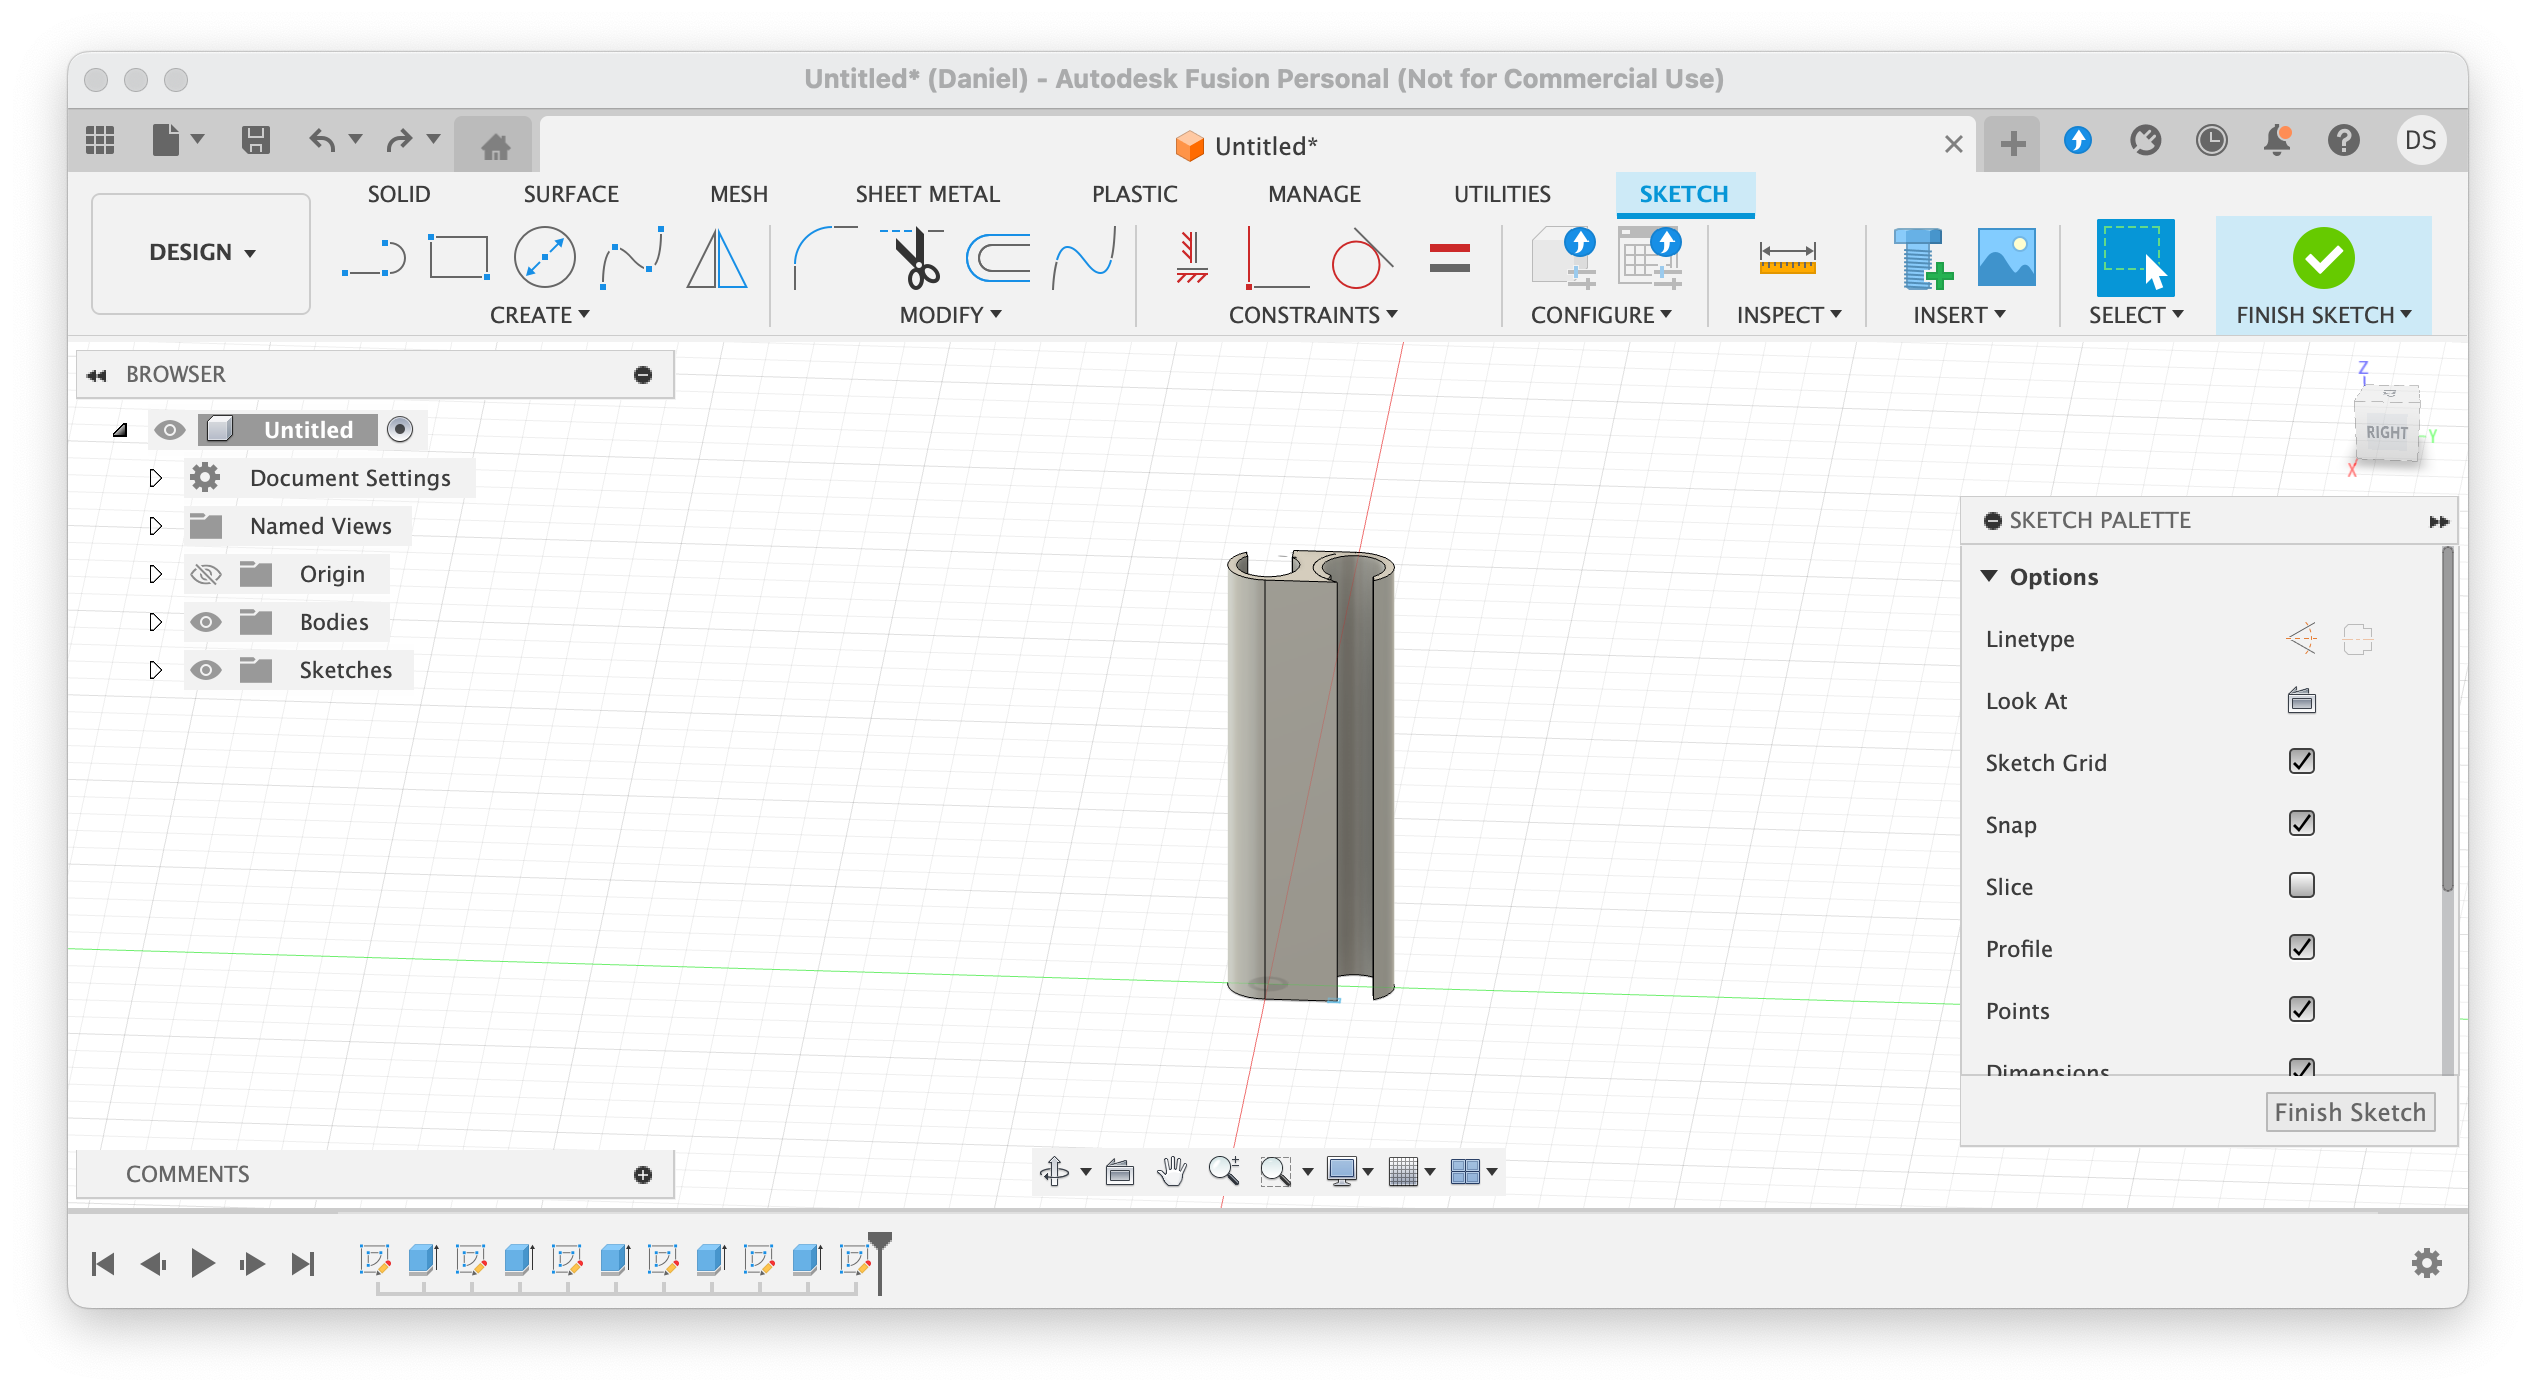Expand the Document Settings tree node
Viewport: 2536px width, 1392px height.
click(x=155, y=478)
